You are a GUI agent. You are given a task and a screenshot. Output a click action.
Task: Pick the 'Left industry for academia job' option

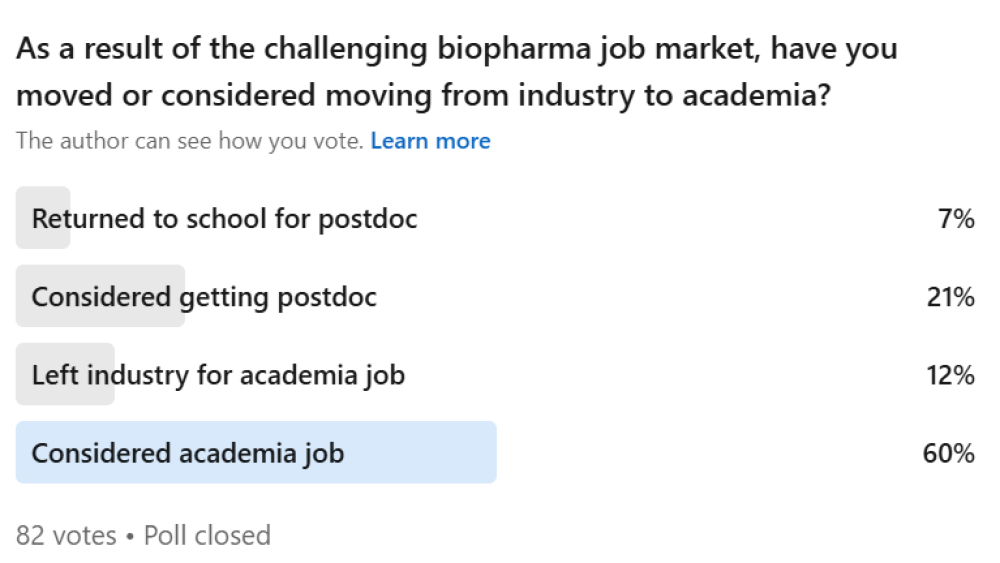tap(218, 375)
